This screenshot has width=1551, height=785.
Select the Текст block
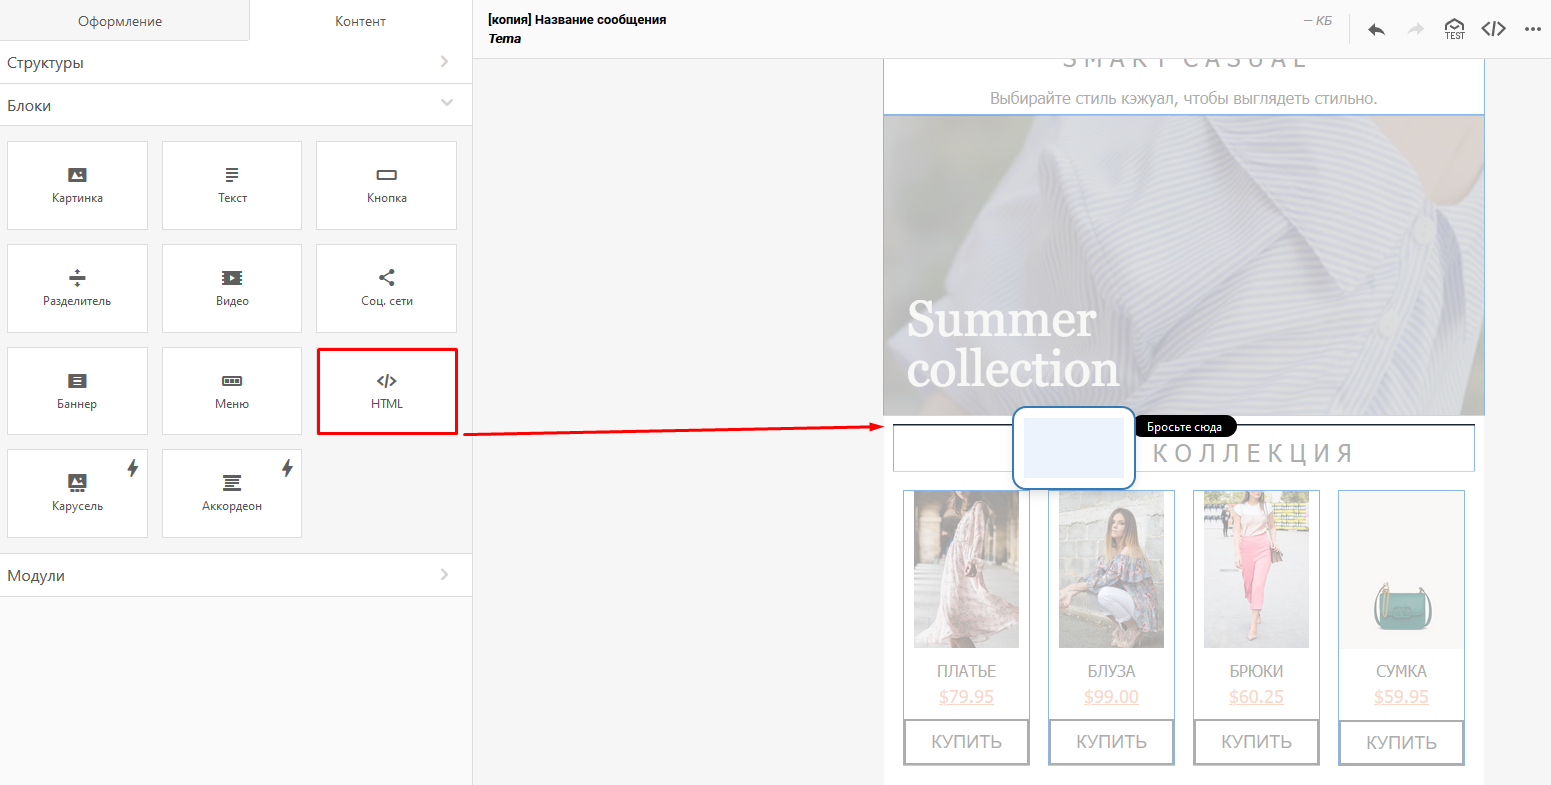(232, 185)
